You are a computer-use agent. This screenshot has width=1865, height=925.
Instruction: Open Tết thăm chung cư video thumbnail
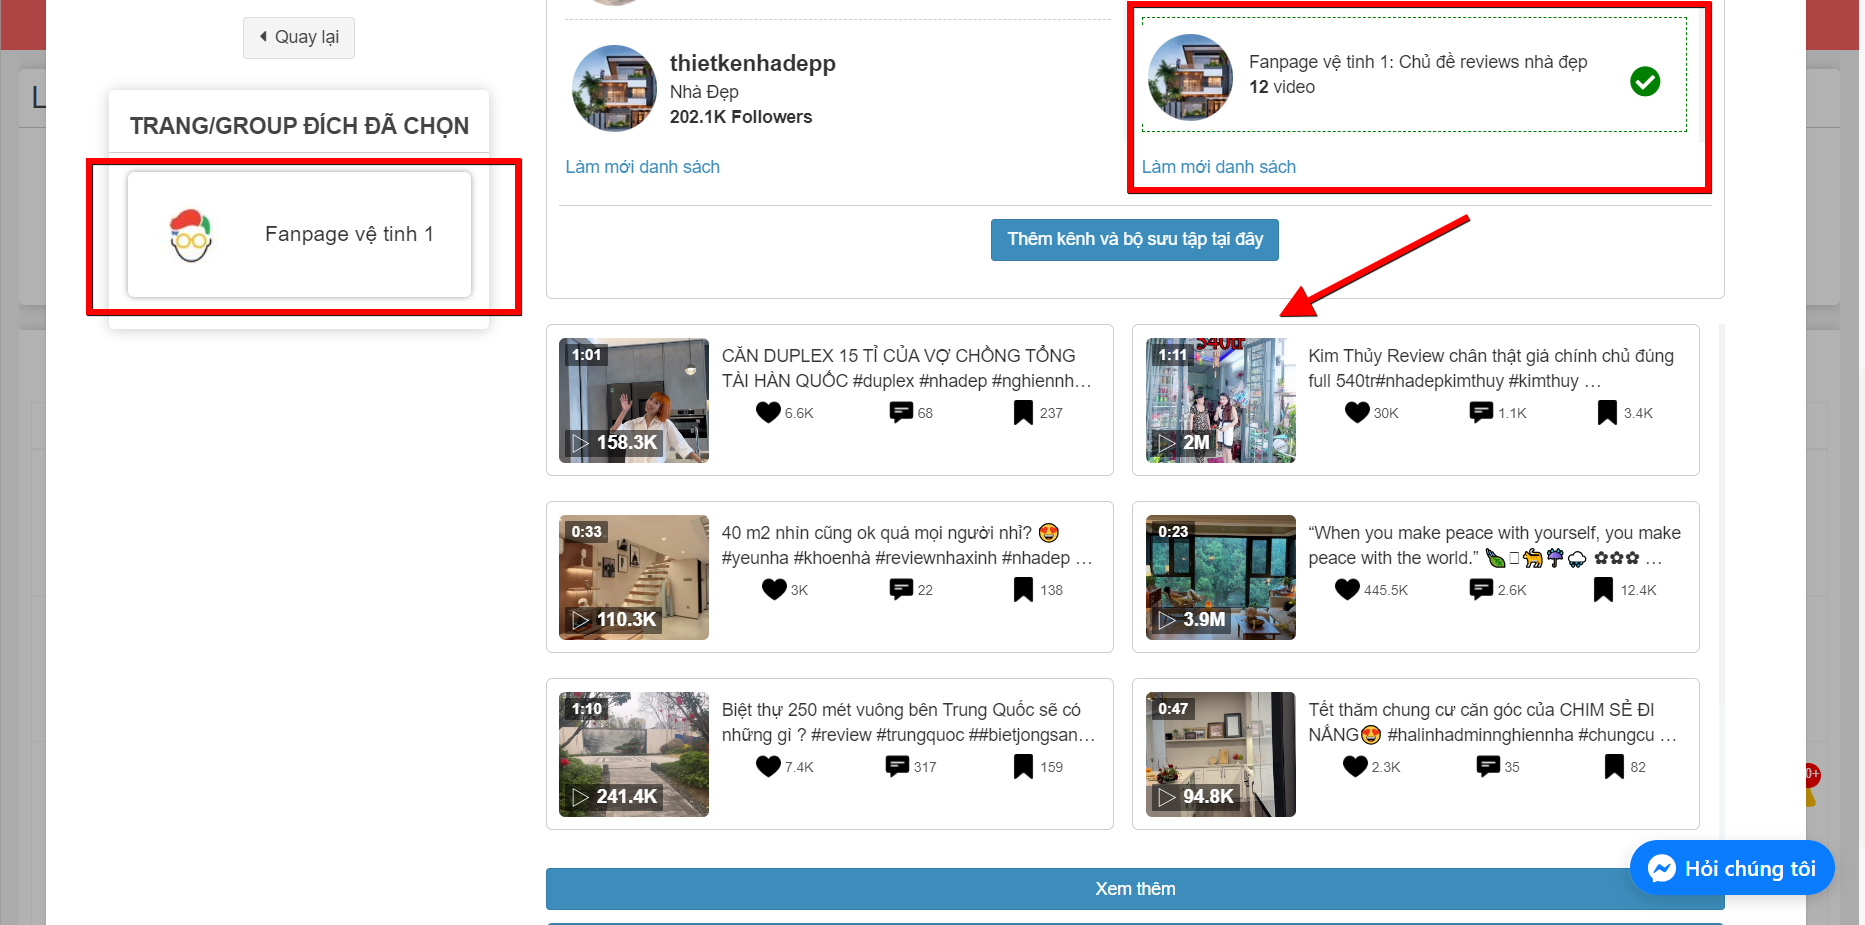[1220, 754]
